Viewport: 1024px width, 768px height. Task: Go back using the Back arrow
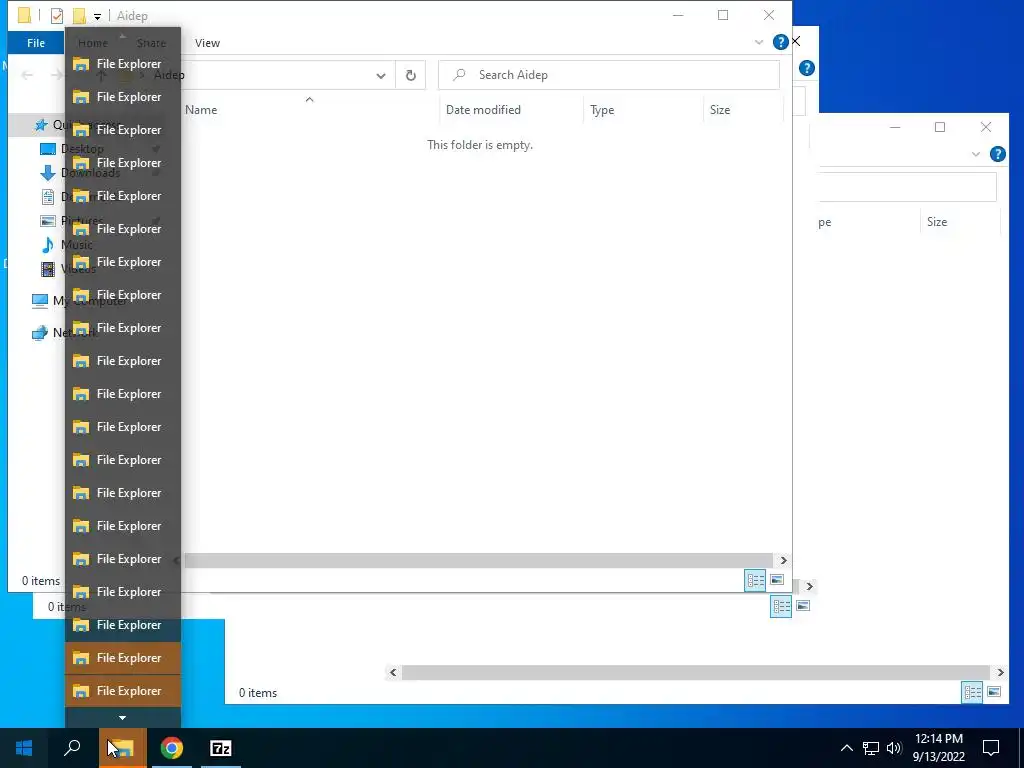(x=27, y=75)
